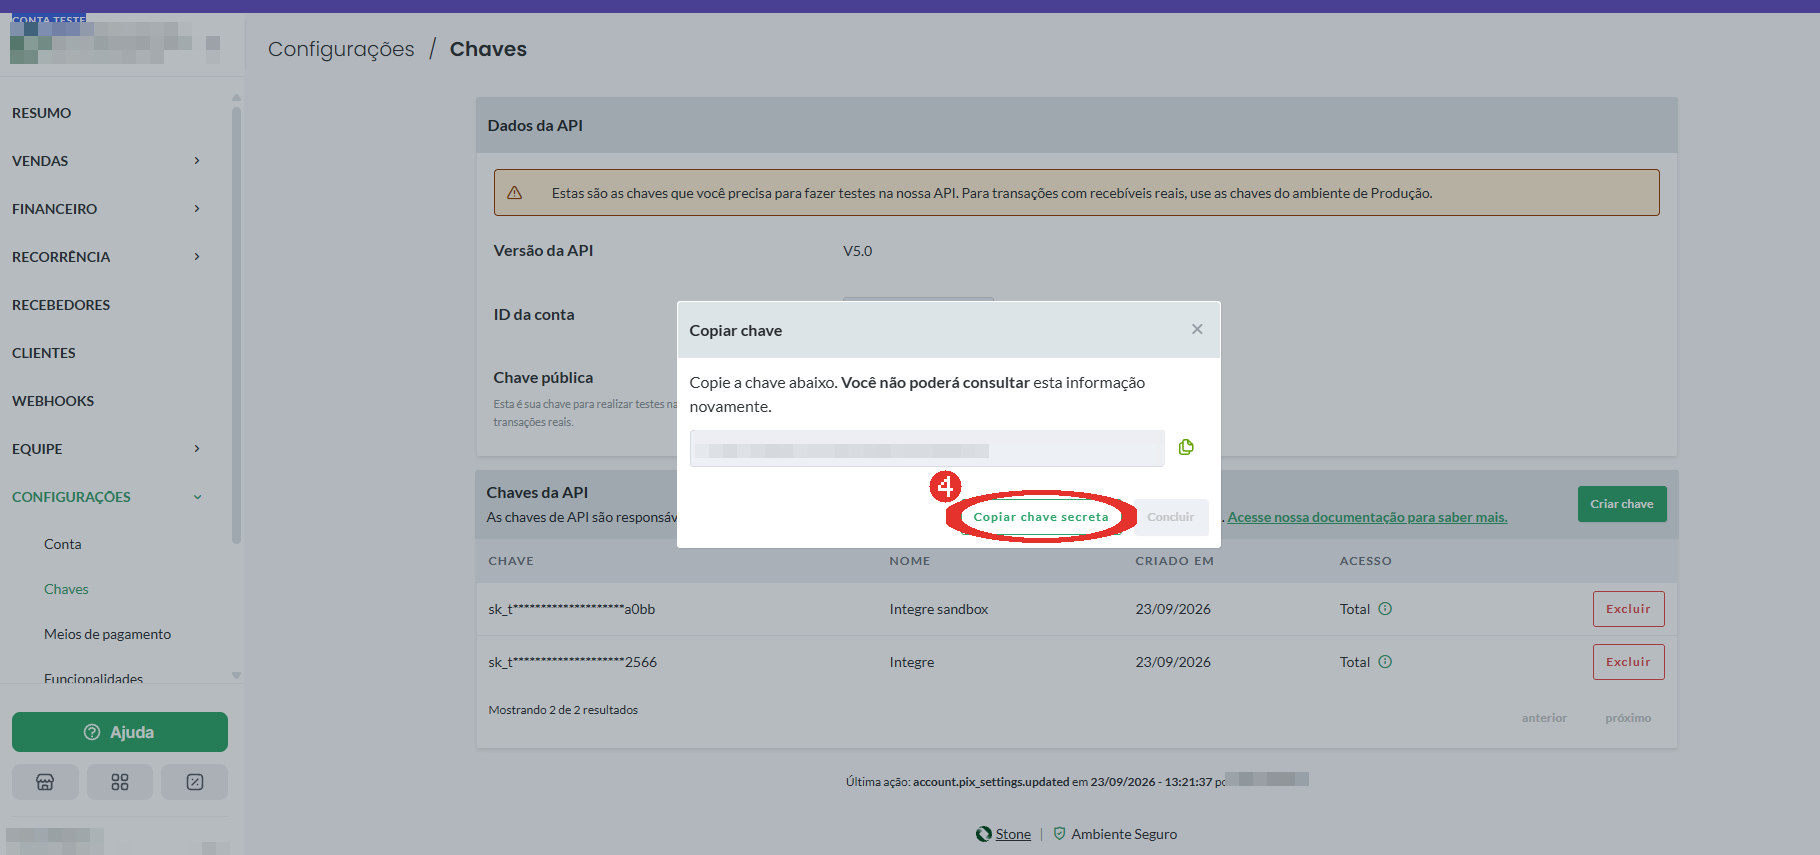Click the Concluir button

1171,517
